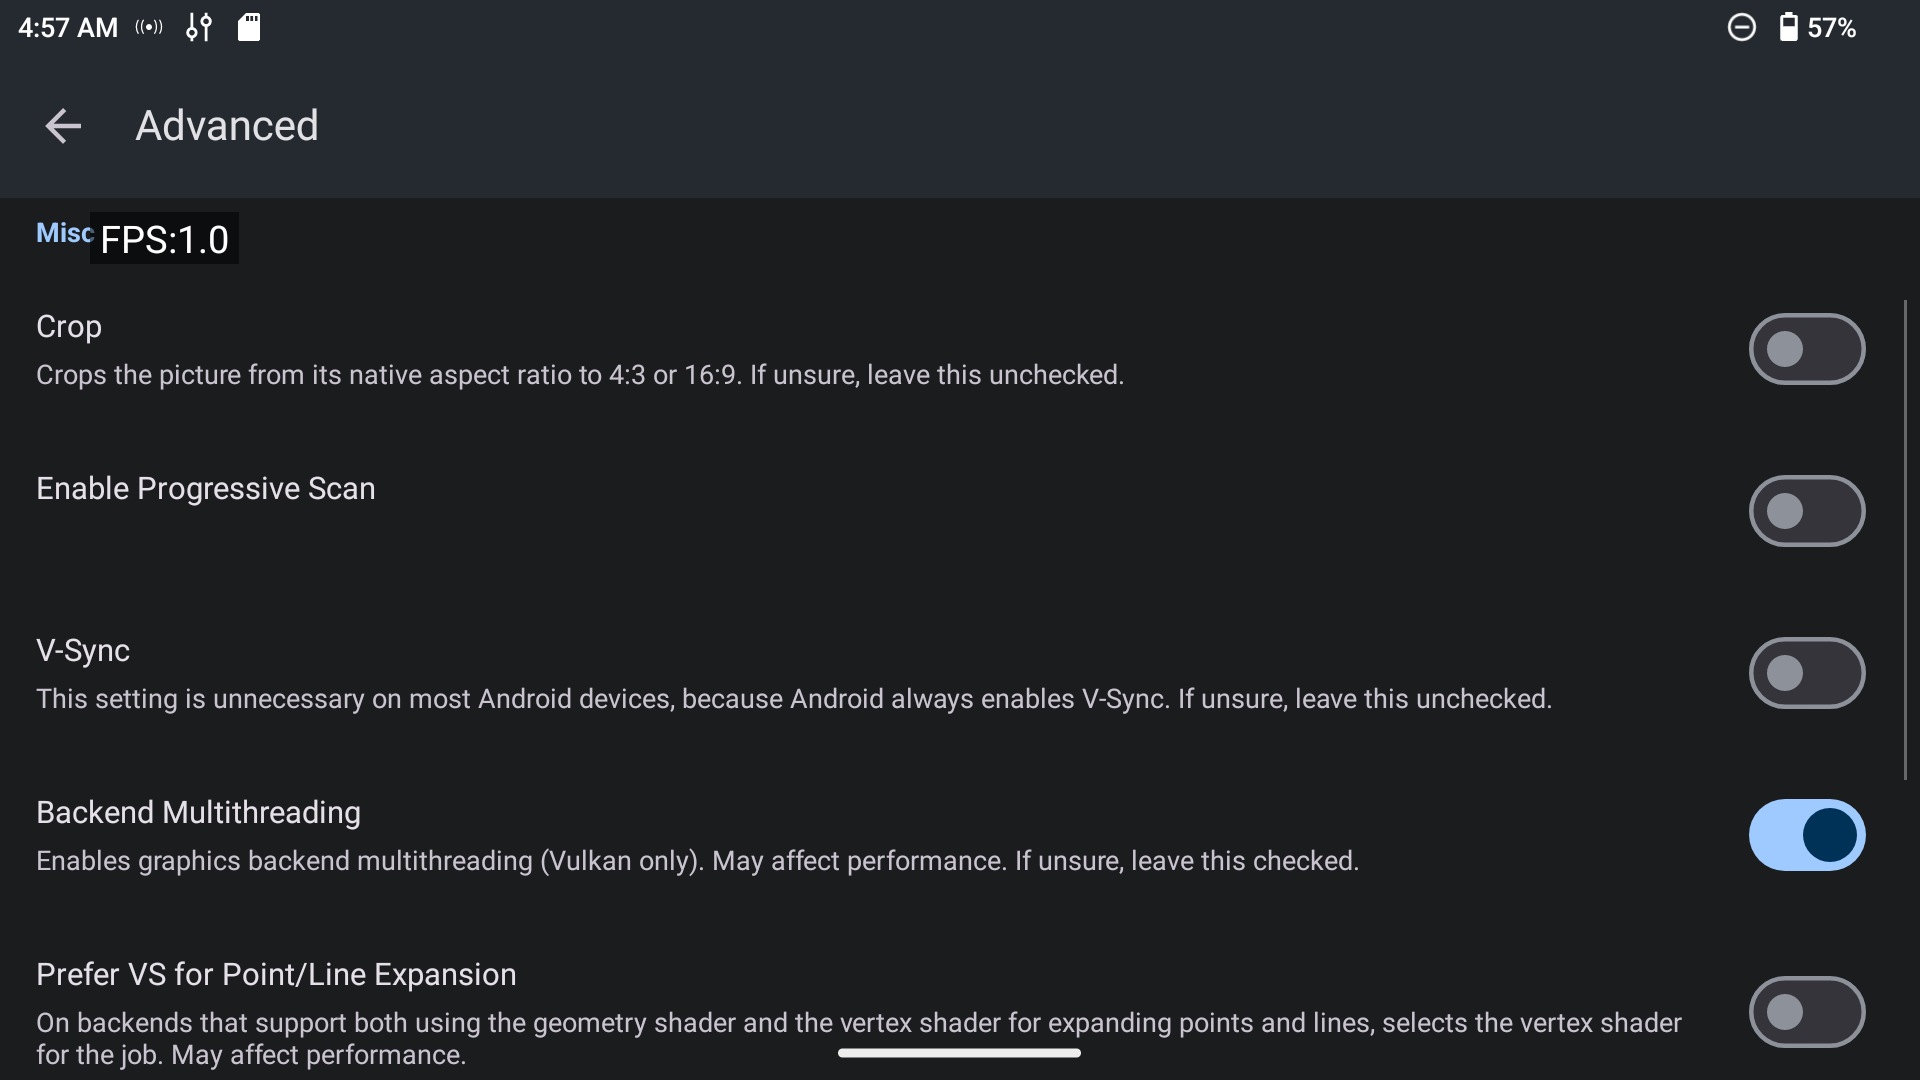
Task: Disable Backend Multithreading
Action: click(1806, 835)
